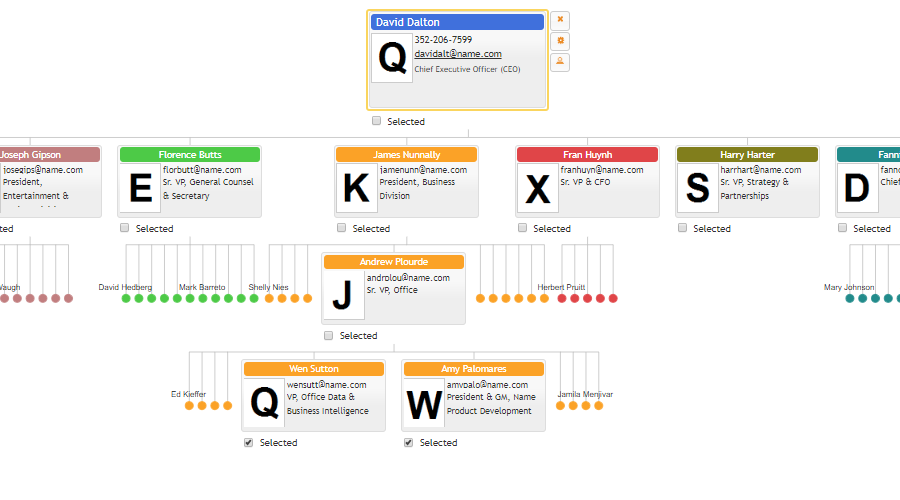The height and width of the screenshot is (500, 900).
Task: Click the orange X button beside David Dalton
Action: pyautogui.click(x=560, y=20)
